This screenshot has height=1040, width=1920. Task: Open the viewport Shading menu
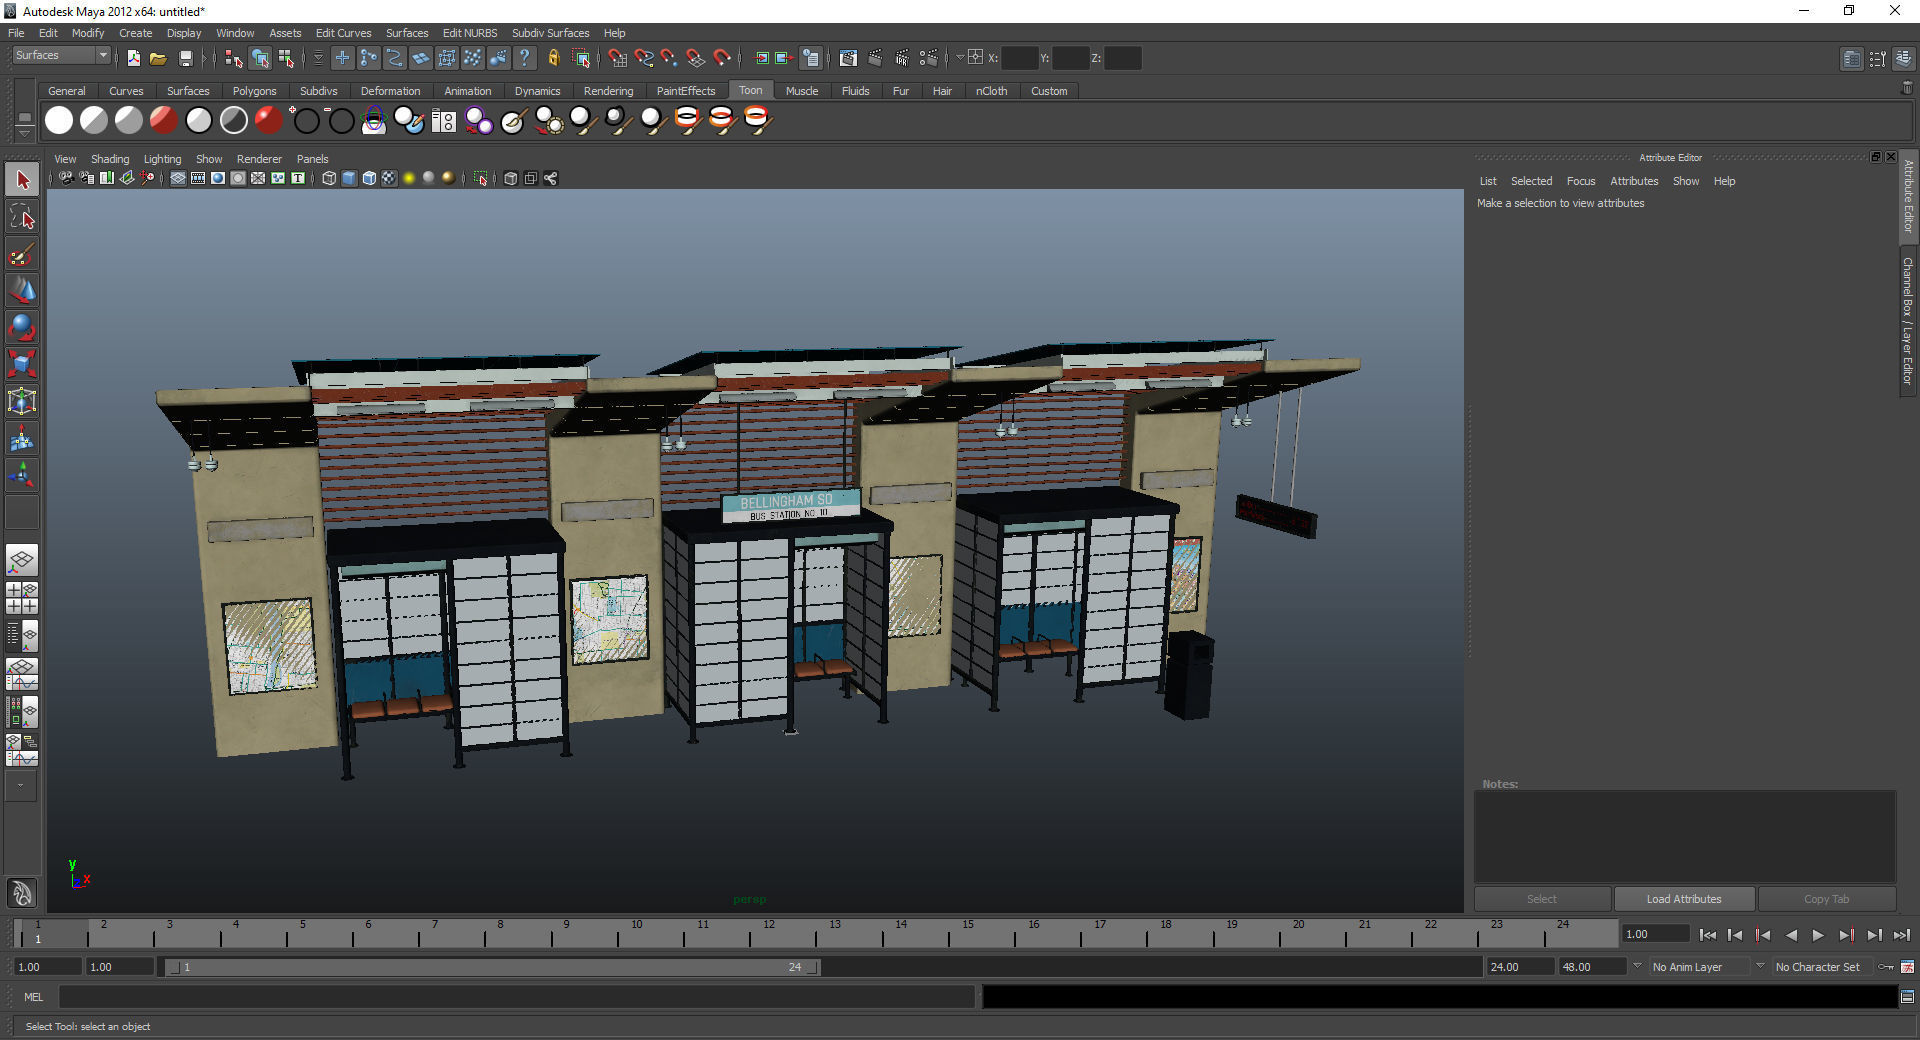pyautogui.click(x=110, y=159)
